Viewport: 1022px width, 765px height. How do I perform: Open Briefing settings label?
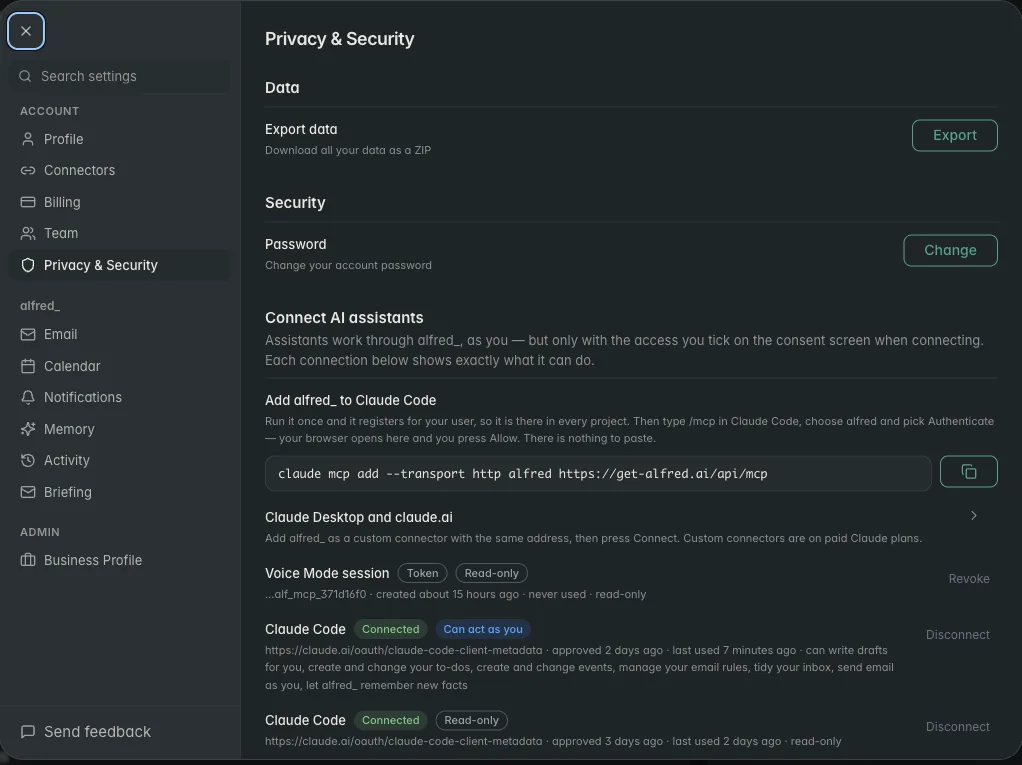[x=68, y=492]
